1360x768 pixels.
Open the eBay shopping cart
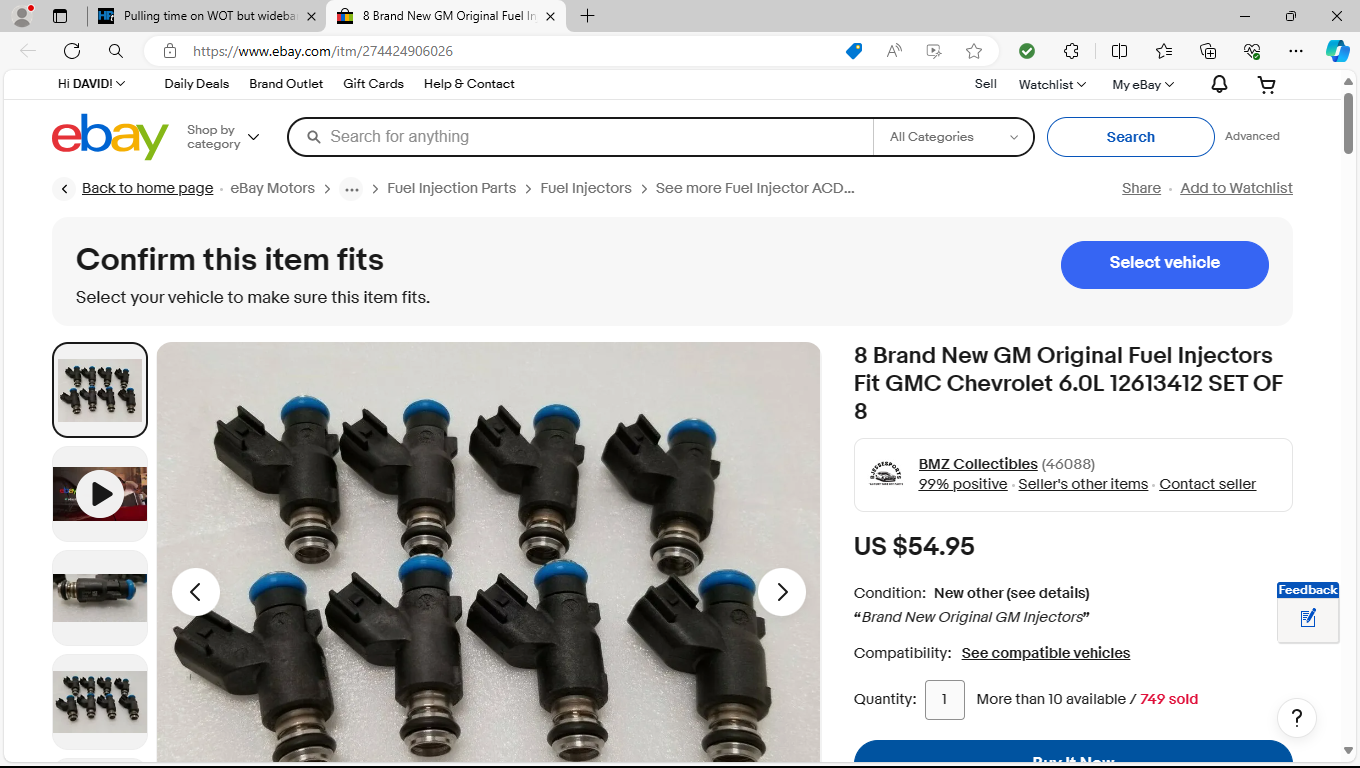coord(1266,85)
